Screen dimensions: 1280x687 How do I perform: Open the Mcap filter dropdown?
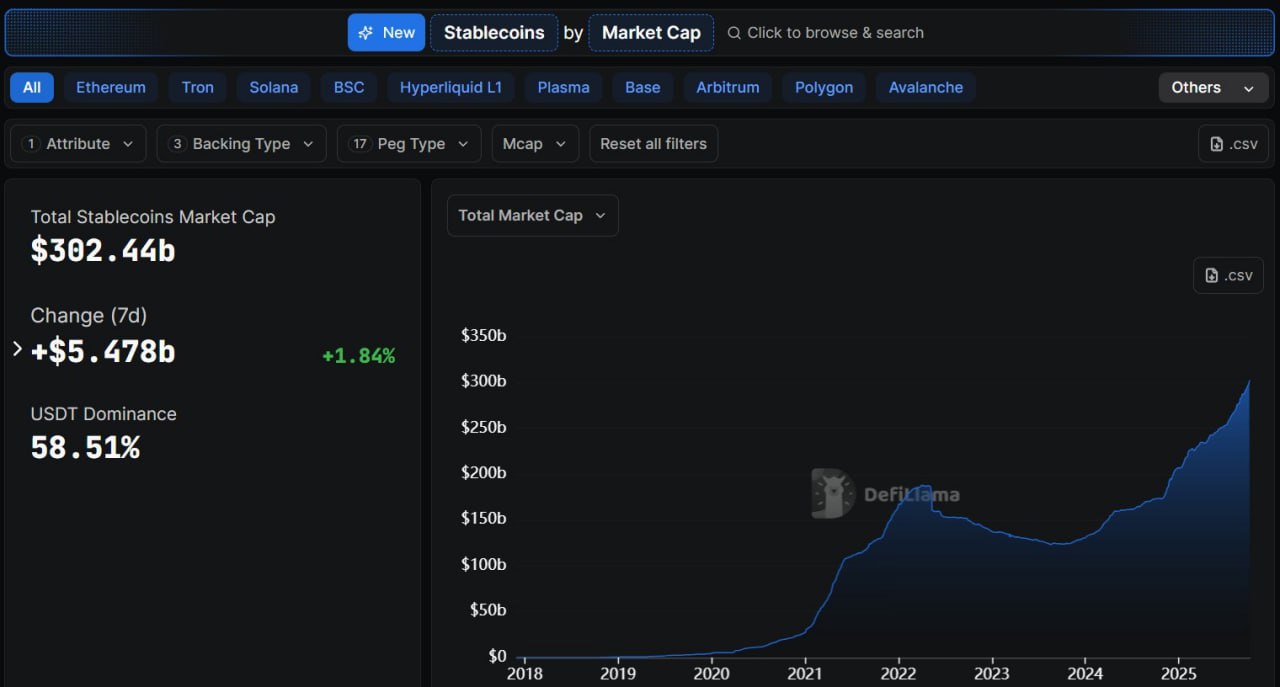coord(534,144)
